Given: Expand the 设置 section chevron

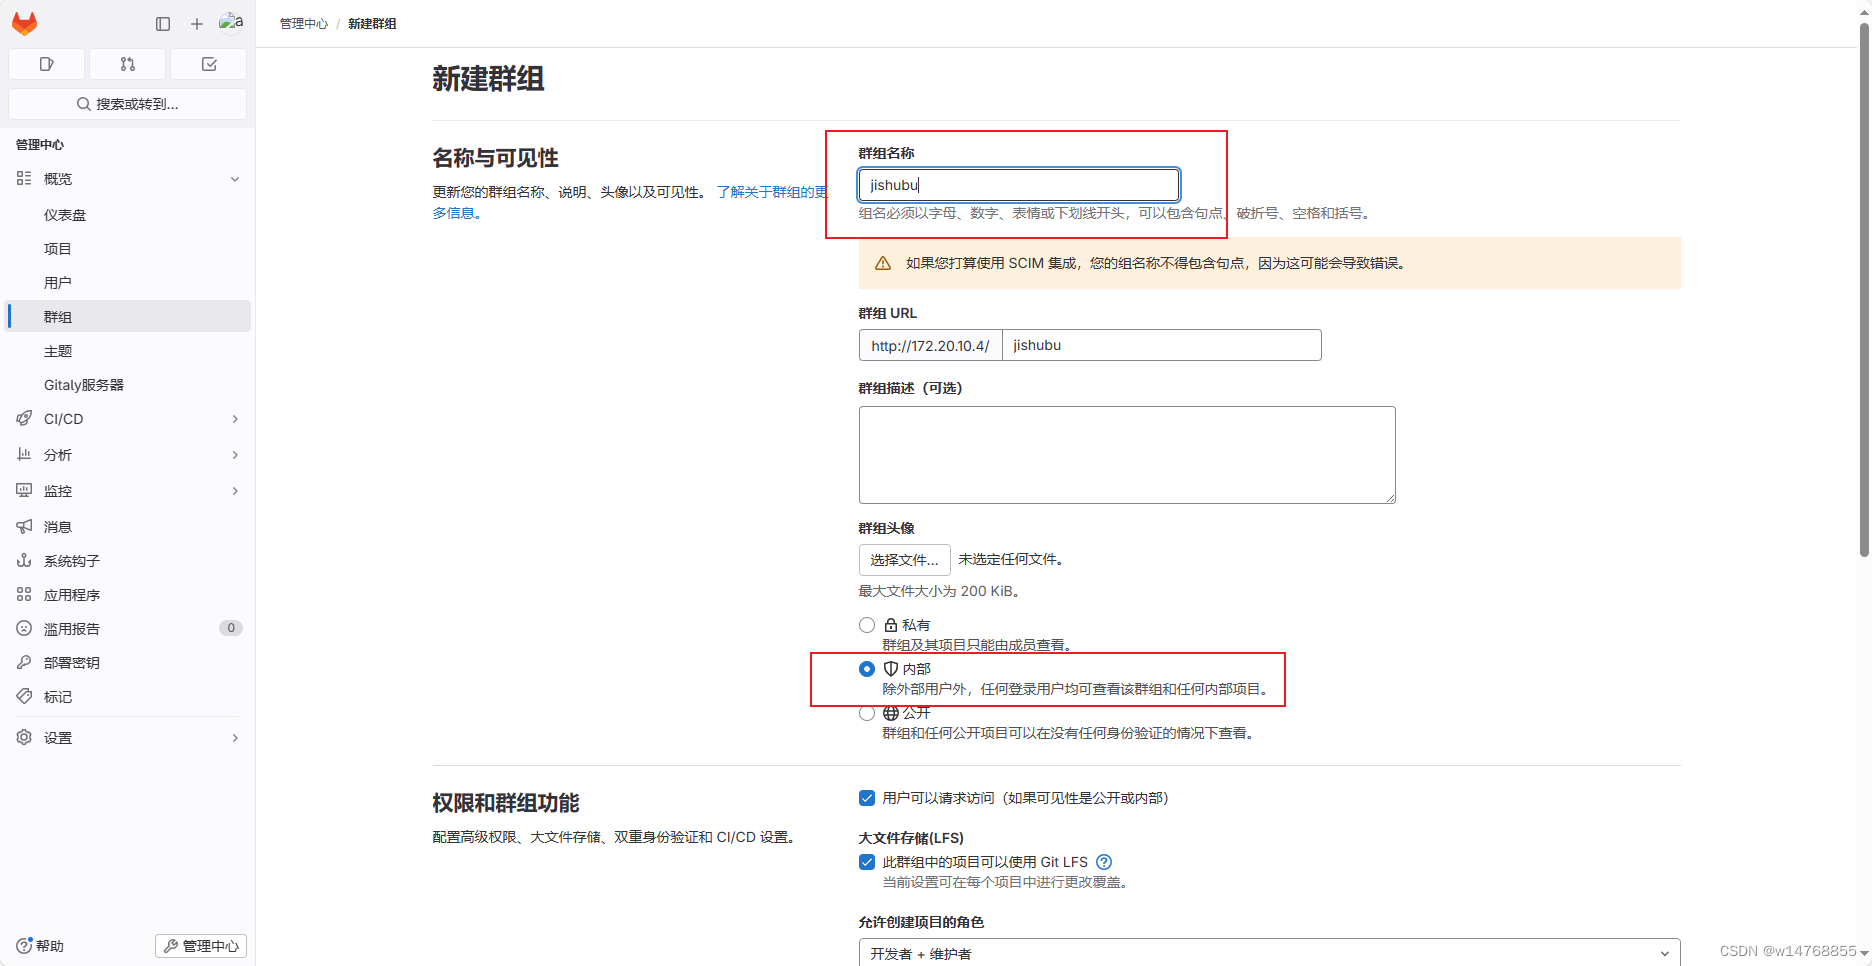Looking at the screenshot, I should pos(235,738).
